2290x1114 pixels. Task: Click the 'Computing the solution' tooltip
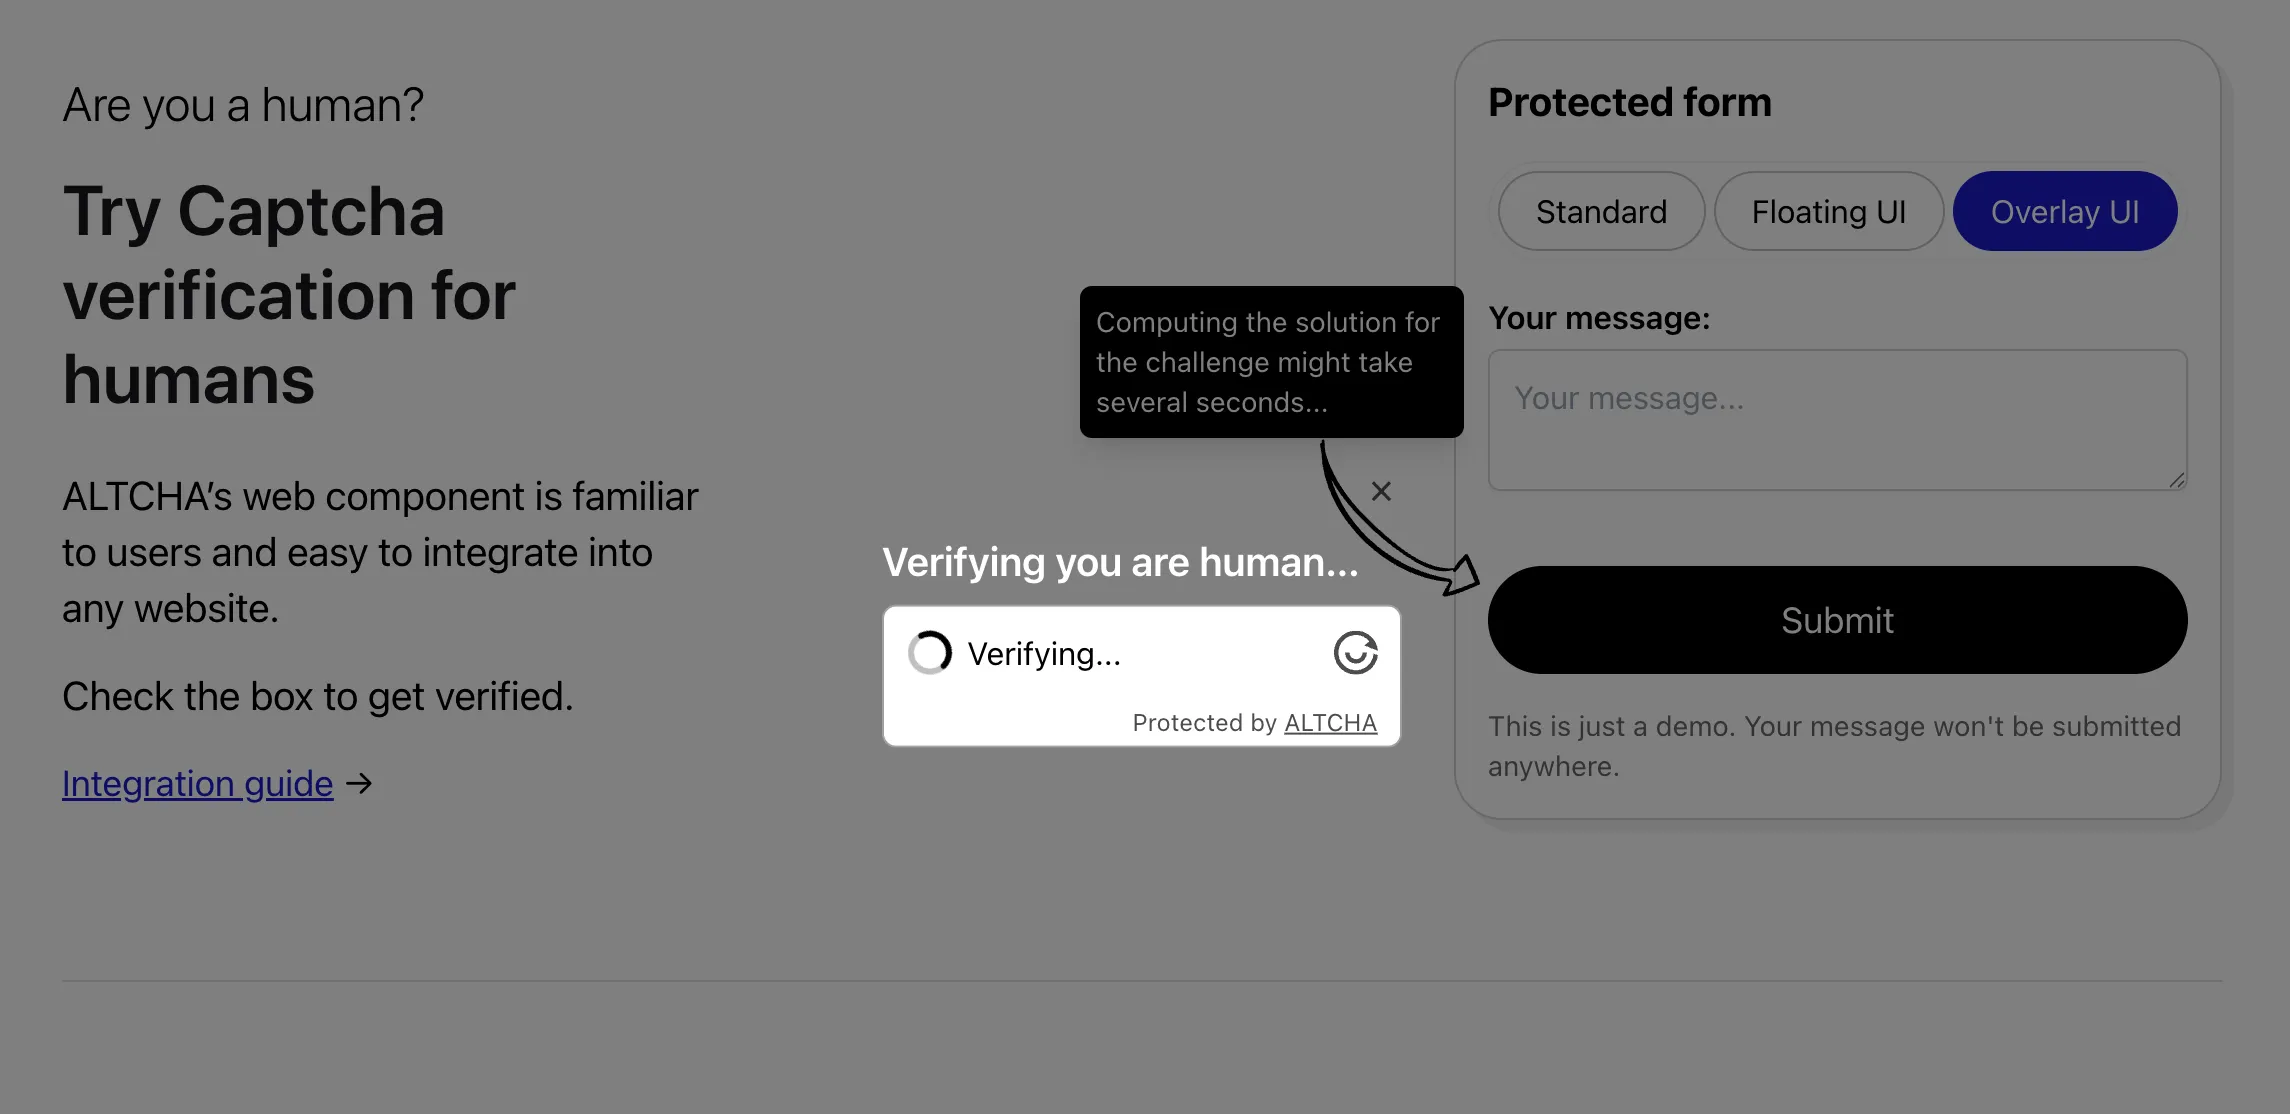tap(1271, 362)
